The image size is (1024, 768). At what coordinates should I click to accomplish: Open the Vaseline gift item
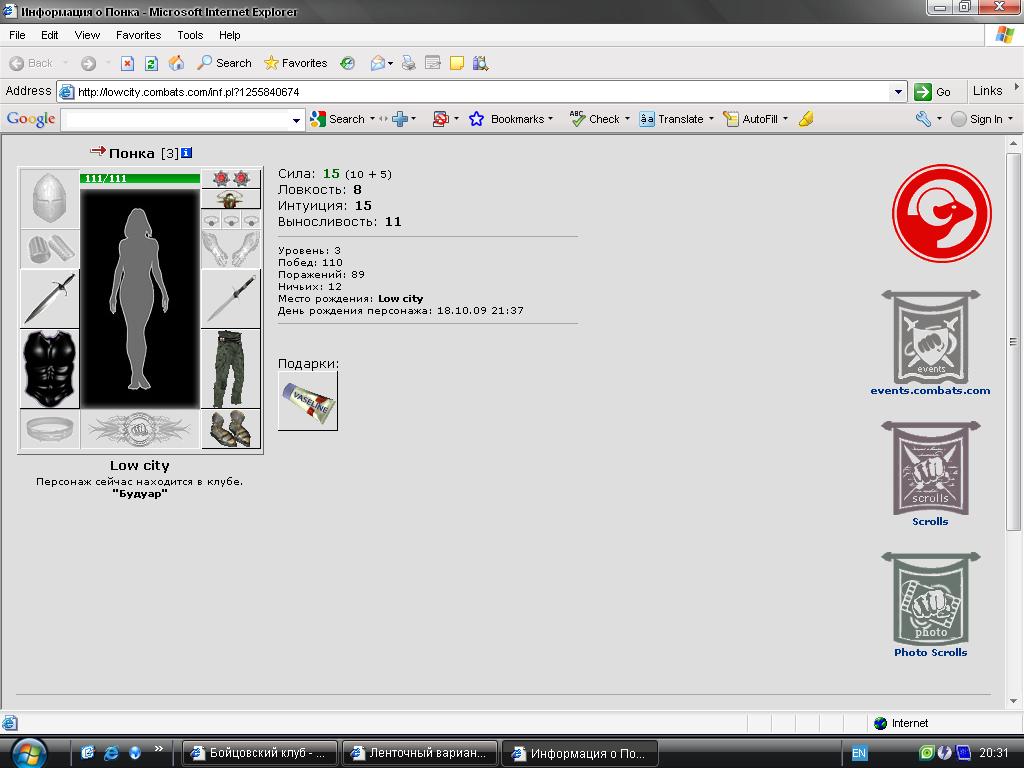click(308, 401)
